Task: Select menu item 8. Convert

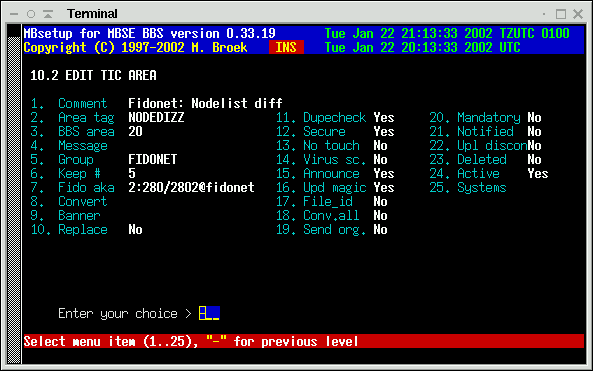Action: coord(69,202)
